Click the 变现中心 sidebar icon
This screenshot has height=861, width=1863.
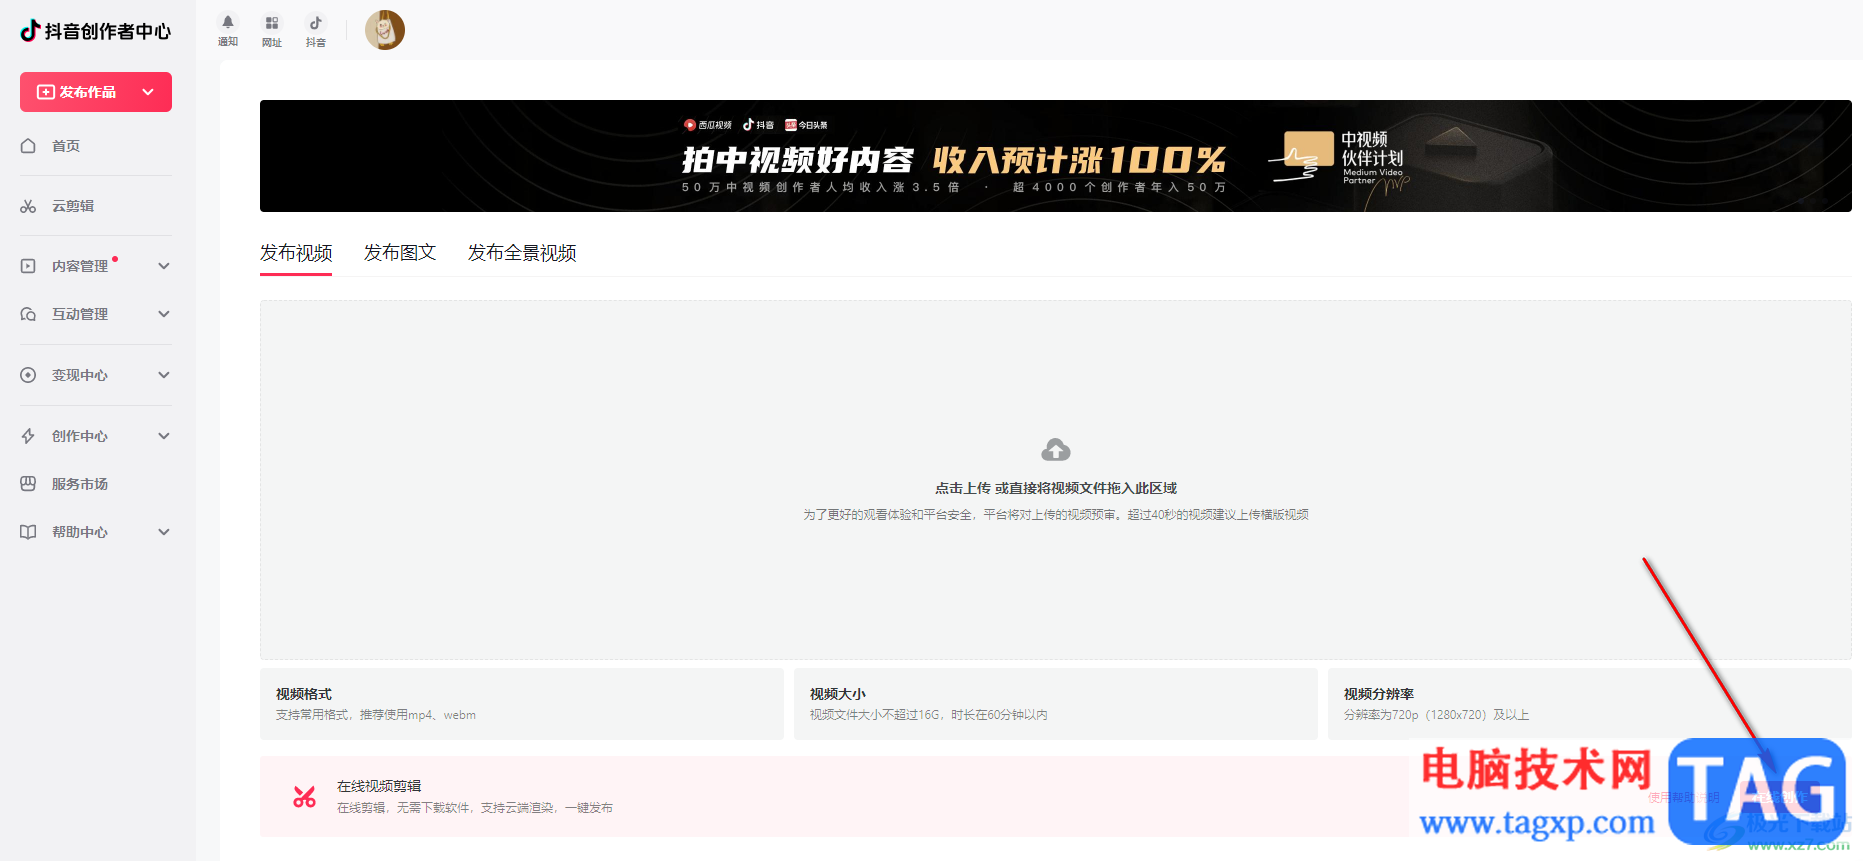tap(28, 375)
